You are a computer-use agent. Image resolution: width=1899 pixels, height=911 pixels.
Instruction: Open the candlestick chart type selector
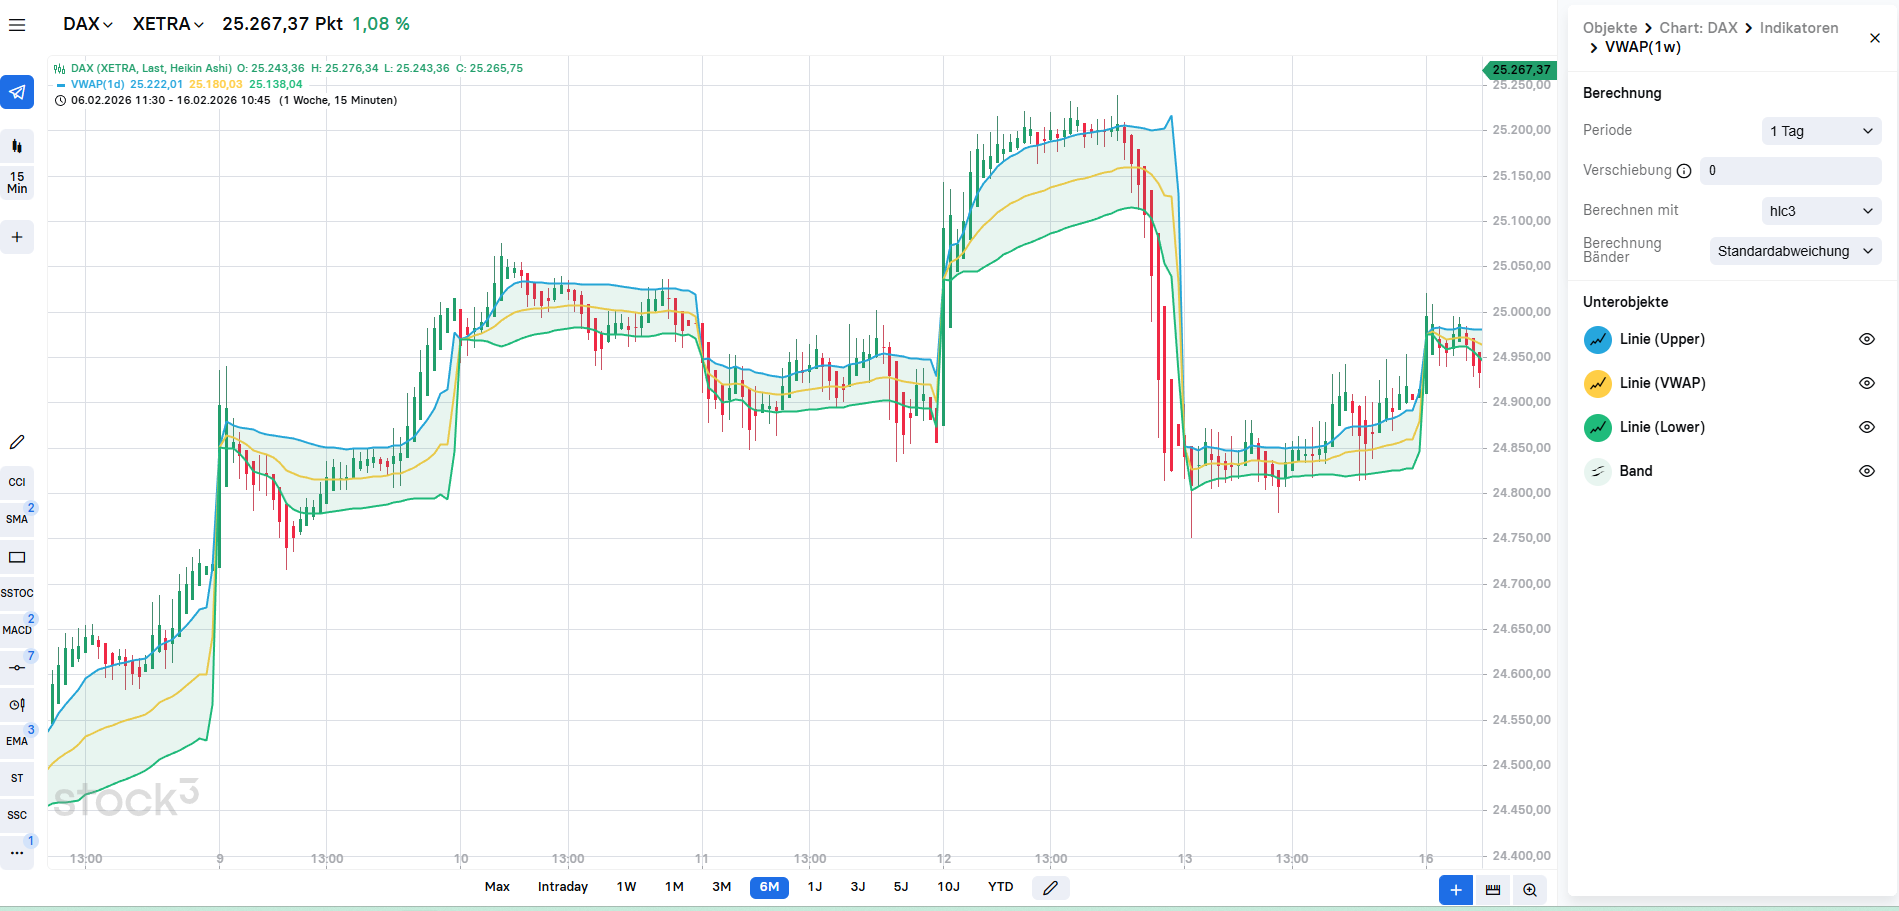(x=17, y=146)
